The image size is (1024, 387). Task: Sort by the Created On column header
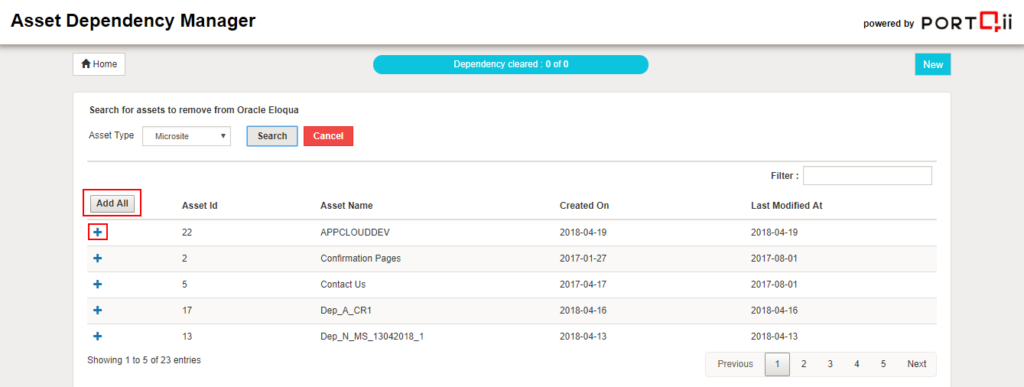(x=584, y=206)
